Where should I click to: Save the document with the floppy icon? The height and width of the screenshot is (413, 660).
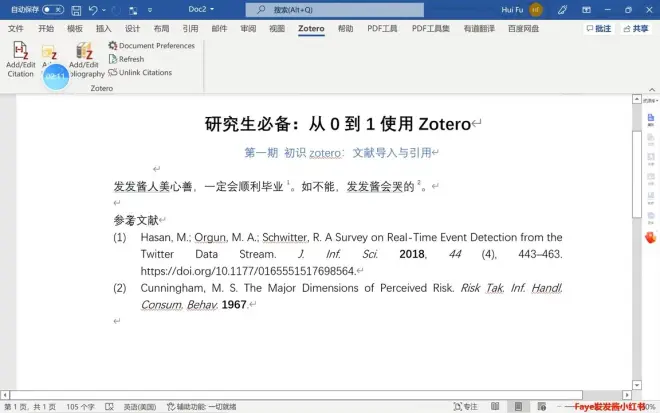click(76, 10)
